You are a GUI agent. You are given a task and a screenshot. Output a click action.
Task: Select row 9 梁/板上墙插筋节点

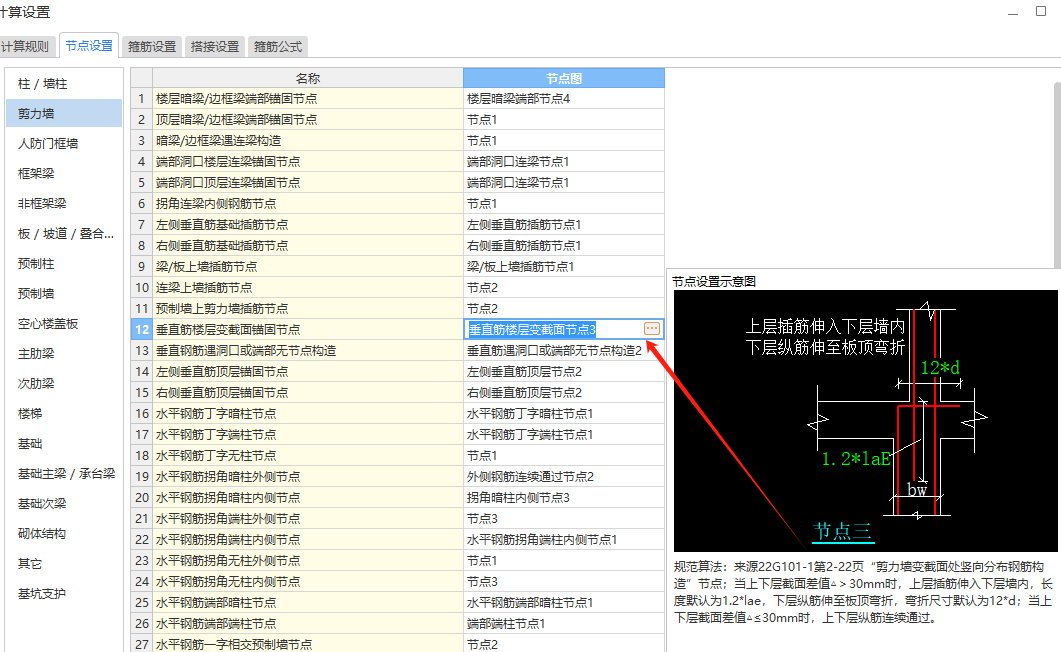pos(308,266)
